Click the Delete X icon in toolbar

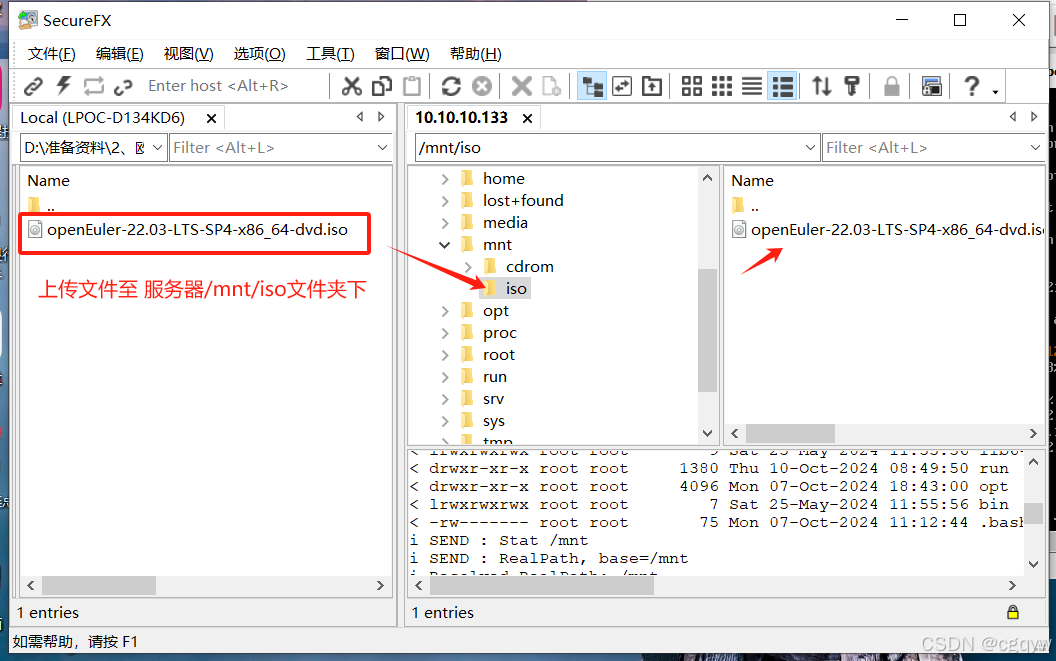tap(521, 86)
